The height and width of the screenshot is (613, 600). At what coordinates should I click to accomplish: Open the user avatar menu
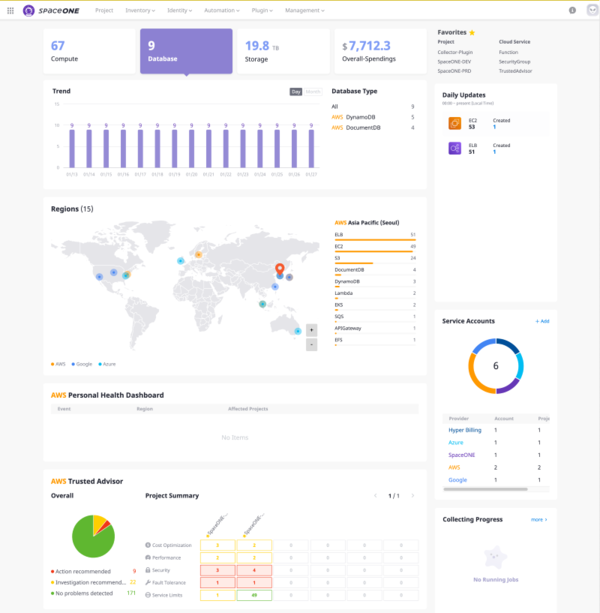coord(593,10)
